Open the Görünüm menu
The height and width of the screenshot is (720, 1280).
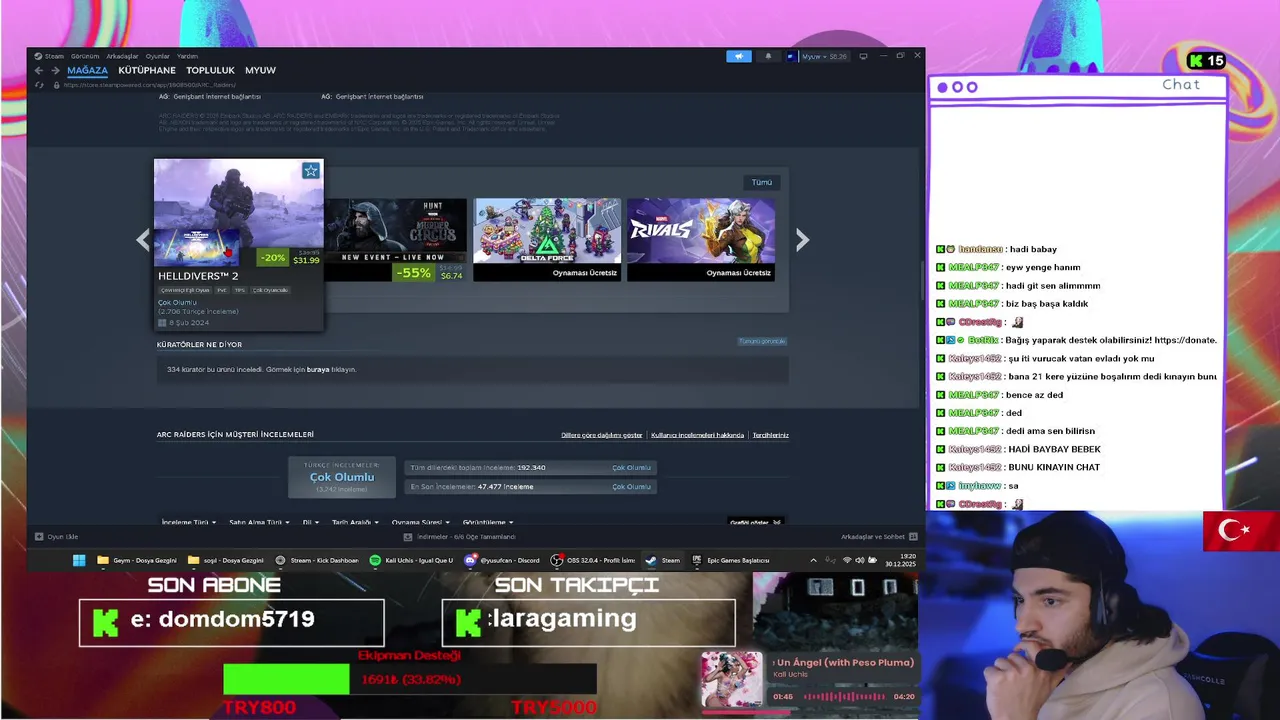85,56
